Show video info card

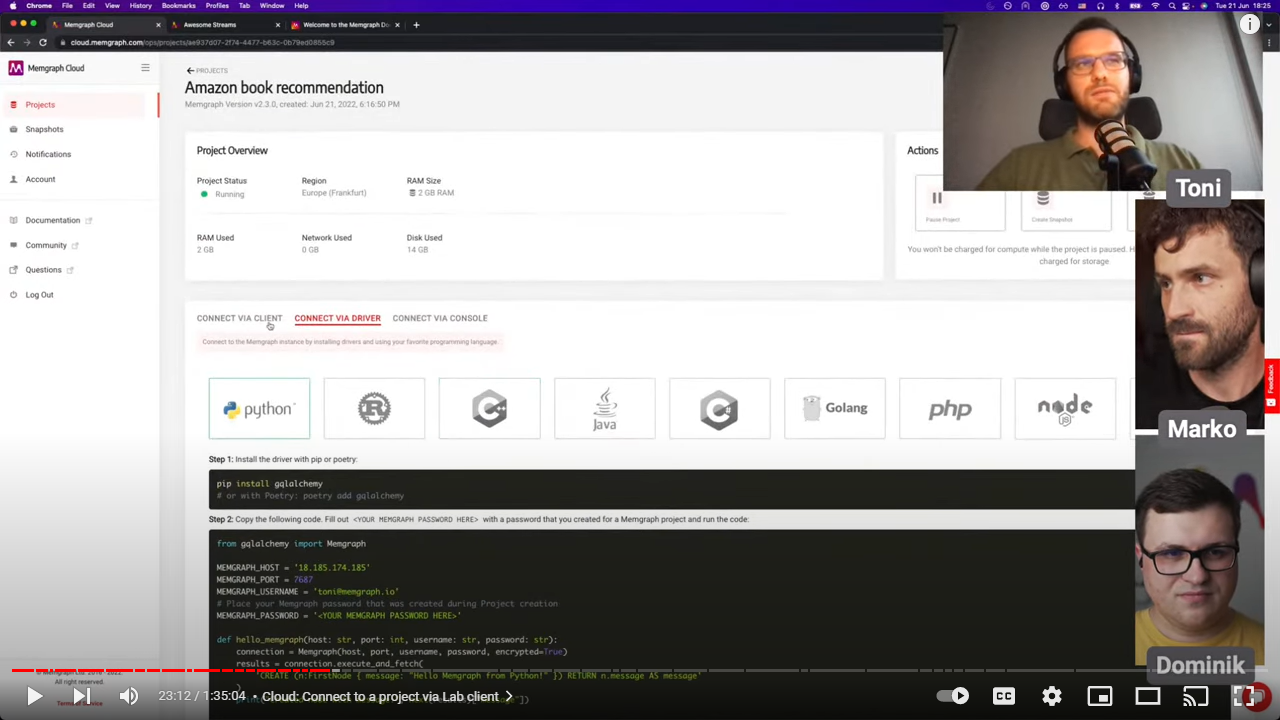pos(1250,25)
